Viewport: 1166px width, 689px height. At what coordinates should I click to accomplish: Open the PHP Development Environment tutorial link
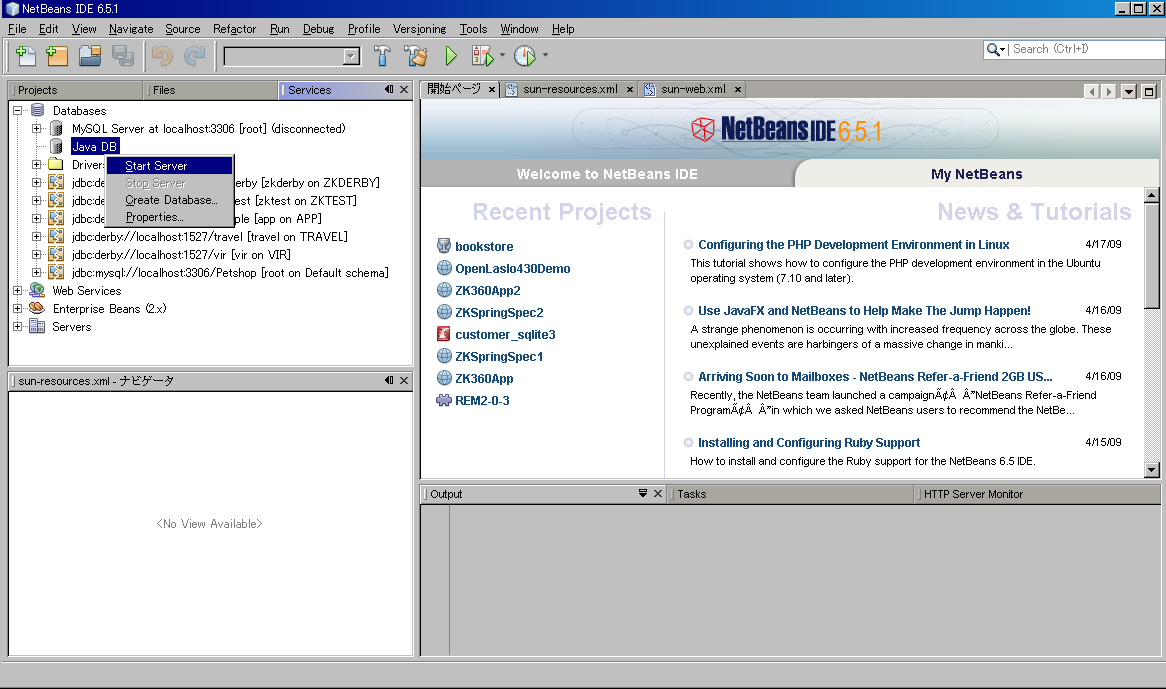point(853,245)
